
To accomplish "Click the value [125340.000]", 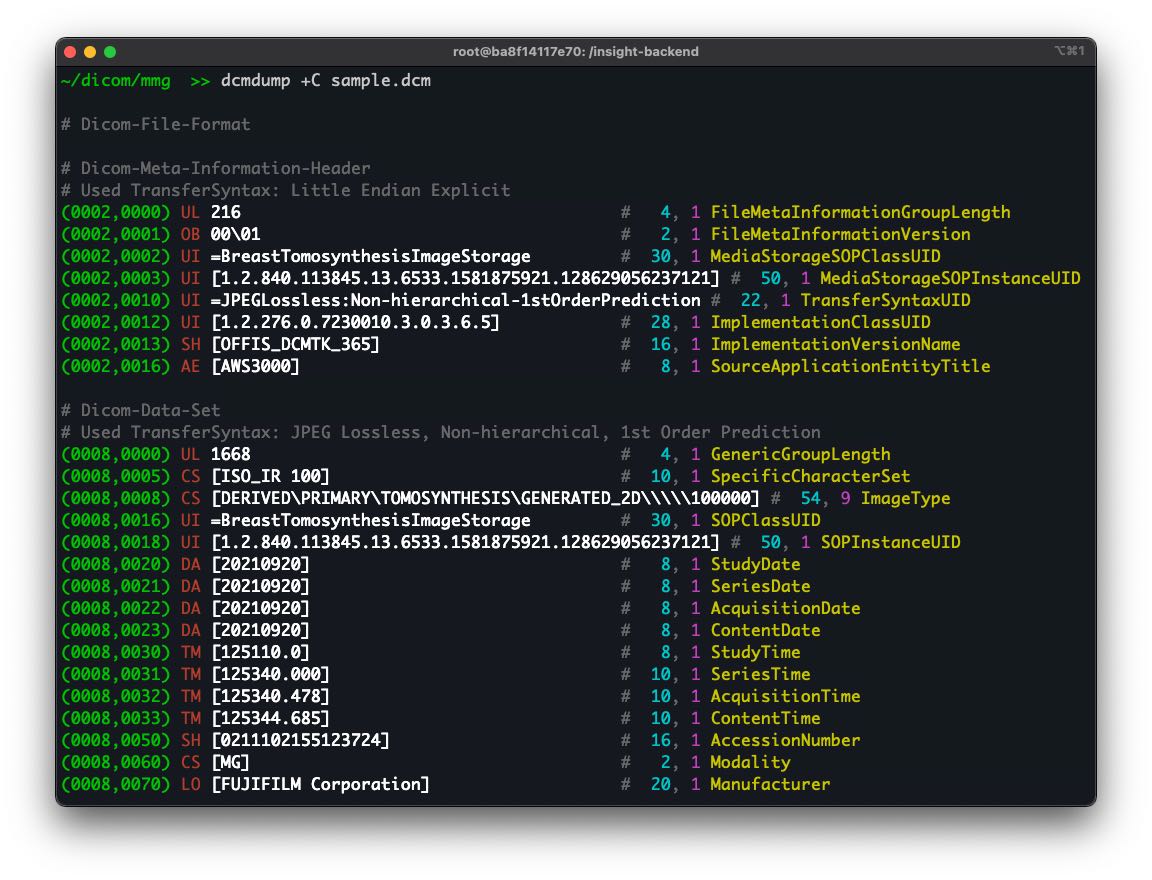I will (270, 675).
